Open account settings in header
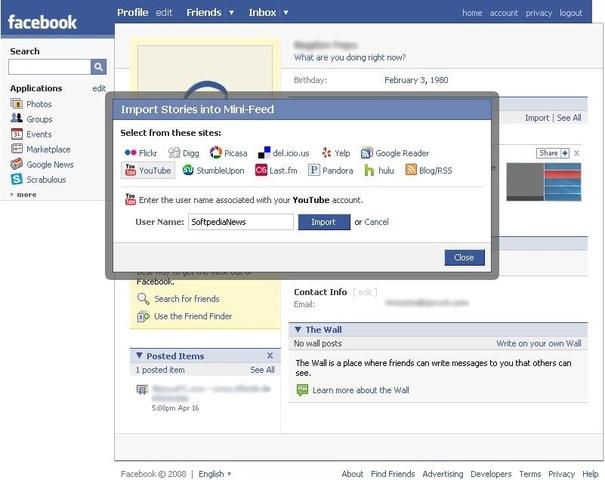605x480 pixels. 504,13
